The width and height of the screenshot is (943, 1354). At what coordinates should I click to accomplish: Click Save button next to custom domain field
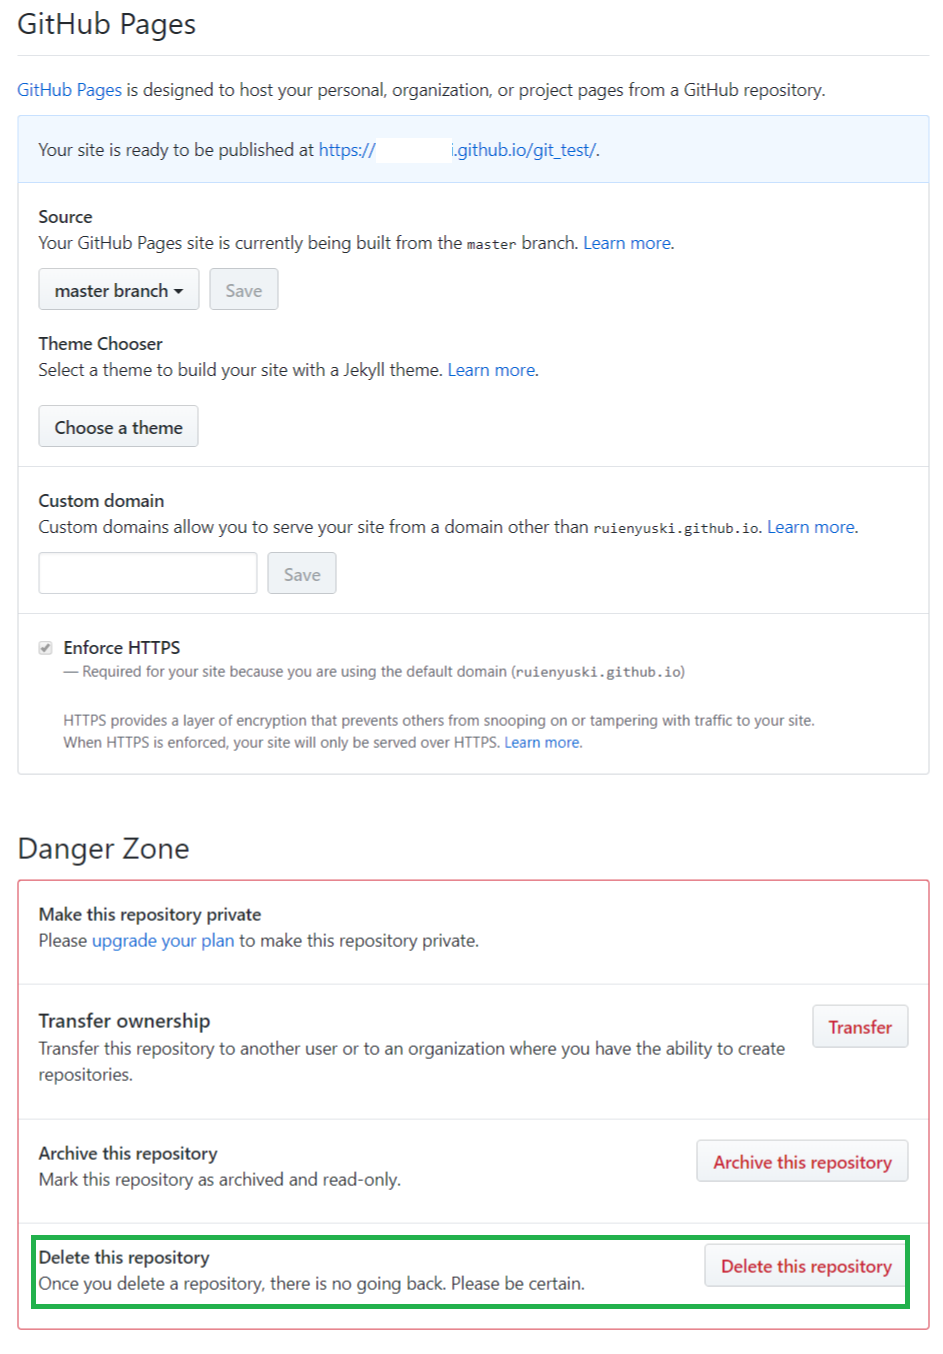[x=301, y=574]
